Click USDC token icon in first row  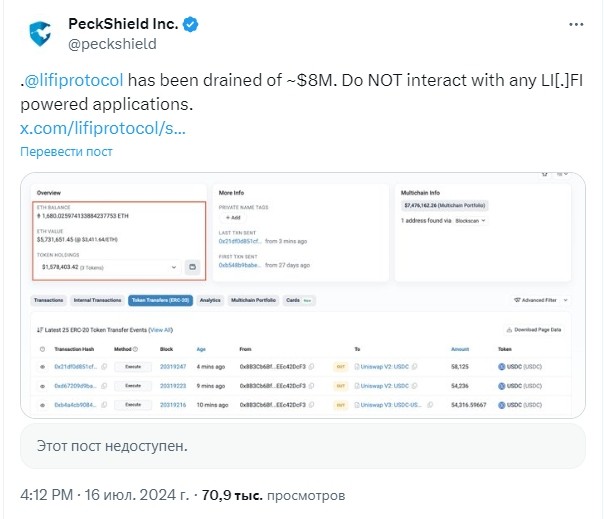pyautogui.click(x=501, y=366)
